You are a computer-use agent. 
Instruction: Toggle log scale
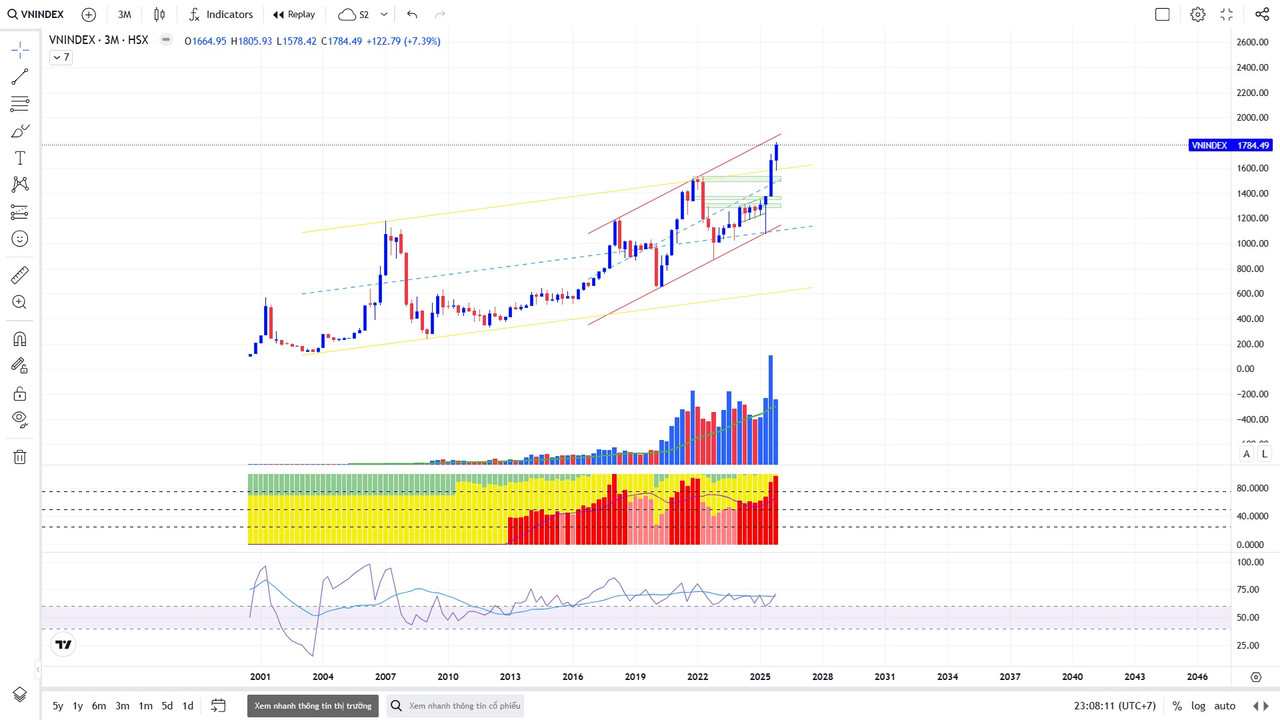coord(1198,706)
